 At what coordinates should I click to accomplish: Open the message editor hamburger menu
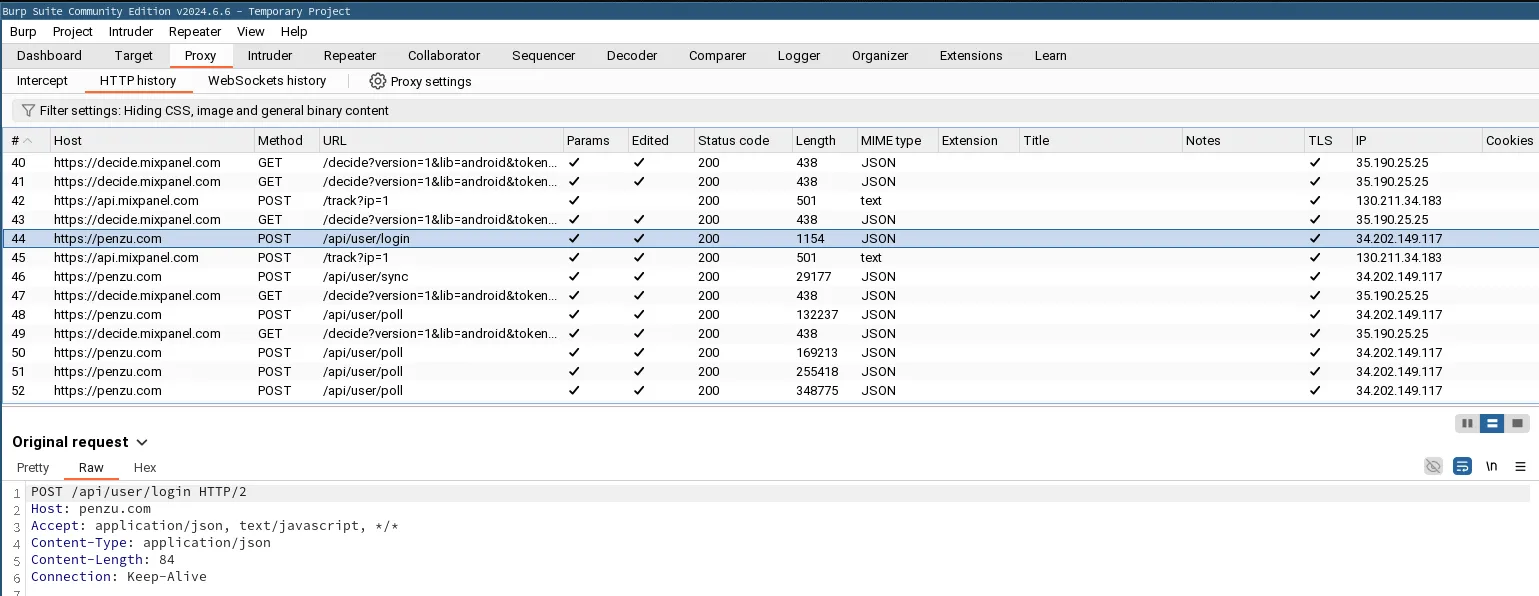click(x=1520, y=466)
